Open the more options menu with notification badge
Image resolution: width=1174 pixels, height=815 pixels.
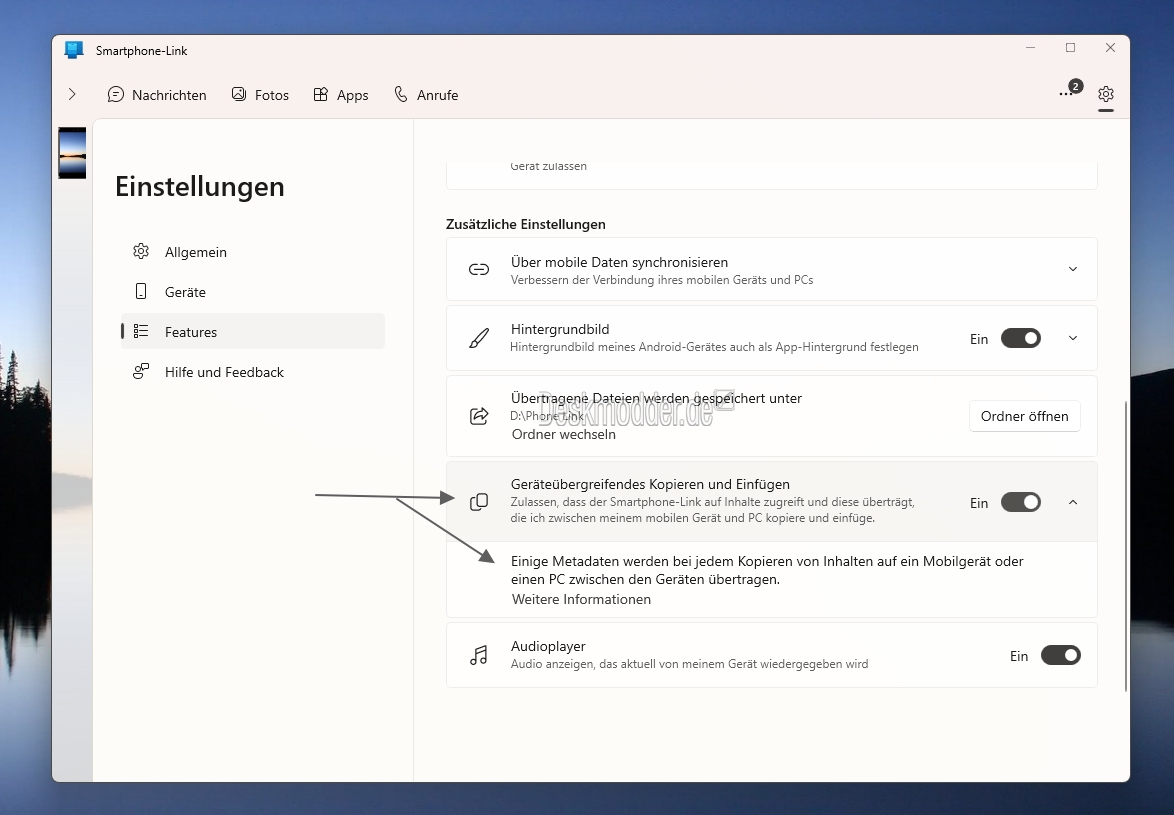[x=1070, y=91]
